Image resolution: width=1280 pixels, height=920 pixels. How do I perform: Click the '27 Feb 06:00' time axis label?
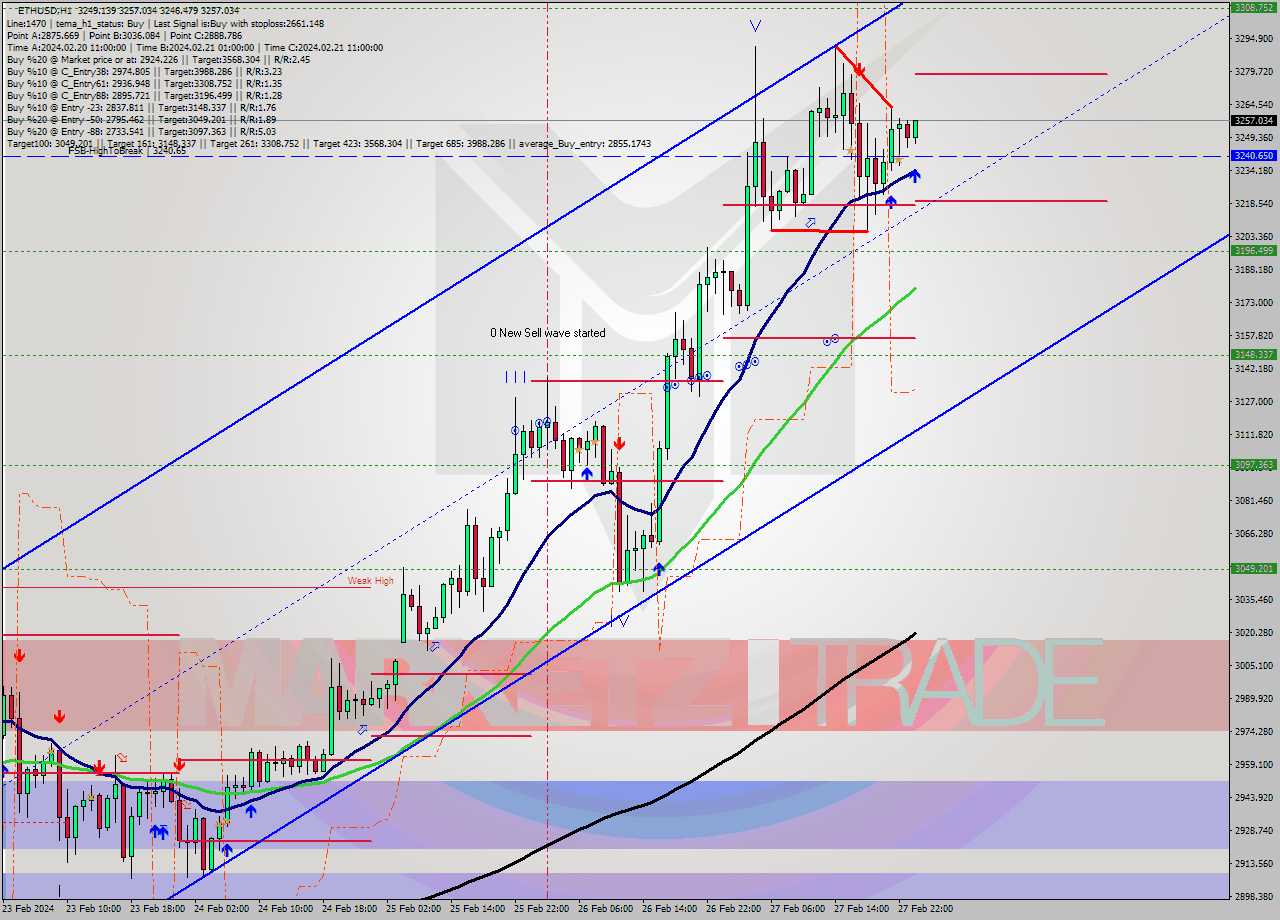pyautogui.click(x=798, y=909)
